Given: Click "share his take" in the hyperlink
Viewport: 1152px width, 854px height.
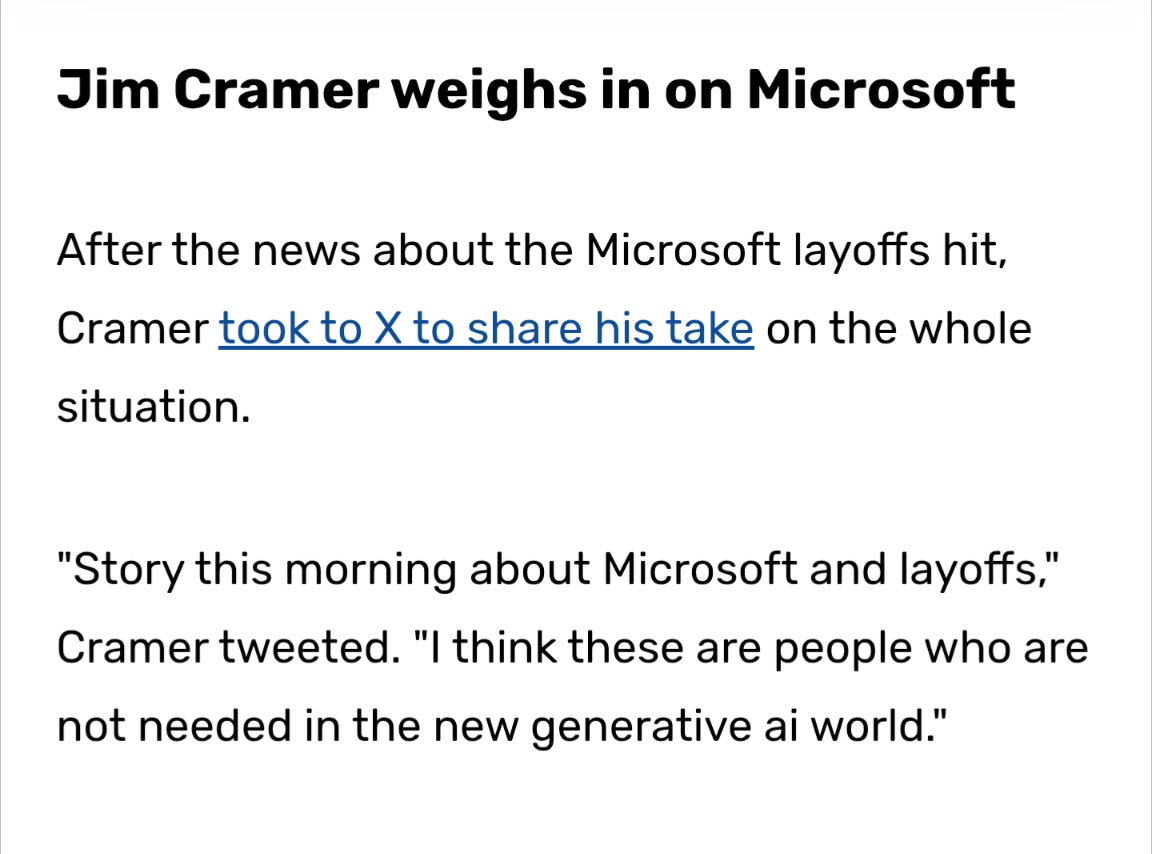Looking at the screenshot, I should point(610,329).
